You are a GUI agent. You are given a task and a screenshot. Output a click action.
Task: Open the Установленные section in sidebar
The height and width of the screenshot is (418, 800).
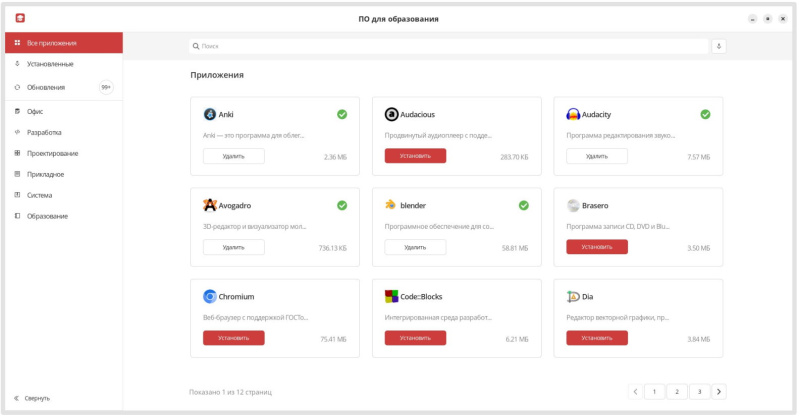point(50,64)
